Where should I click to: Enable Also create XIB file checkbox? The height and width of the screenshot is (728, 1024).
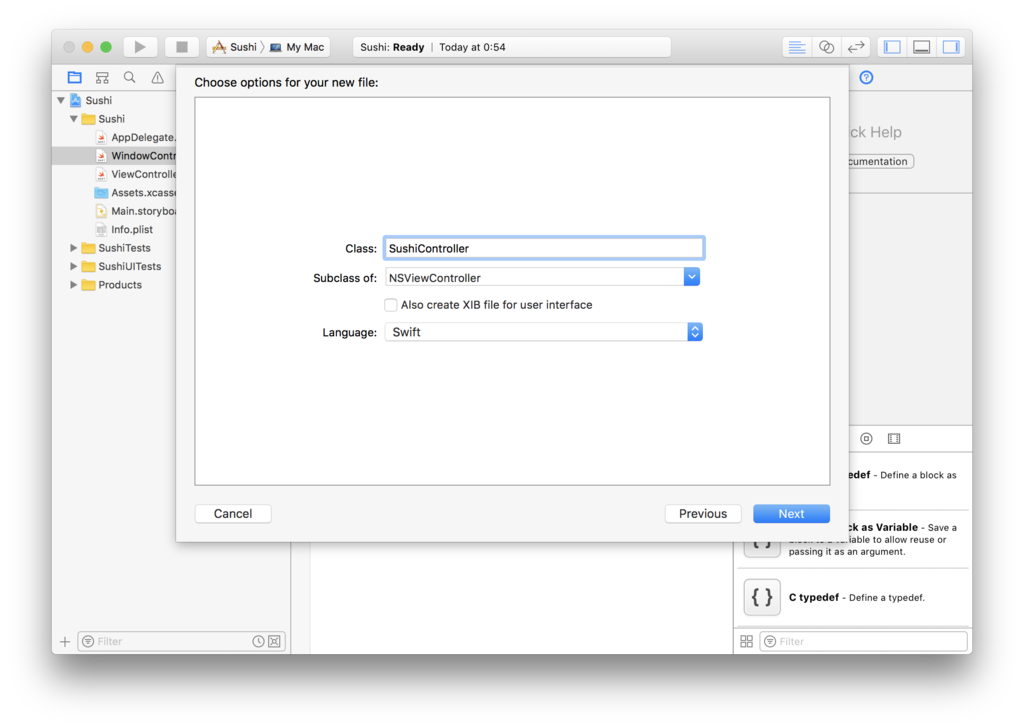pyautogui.click(x=391, y=305)
